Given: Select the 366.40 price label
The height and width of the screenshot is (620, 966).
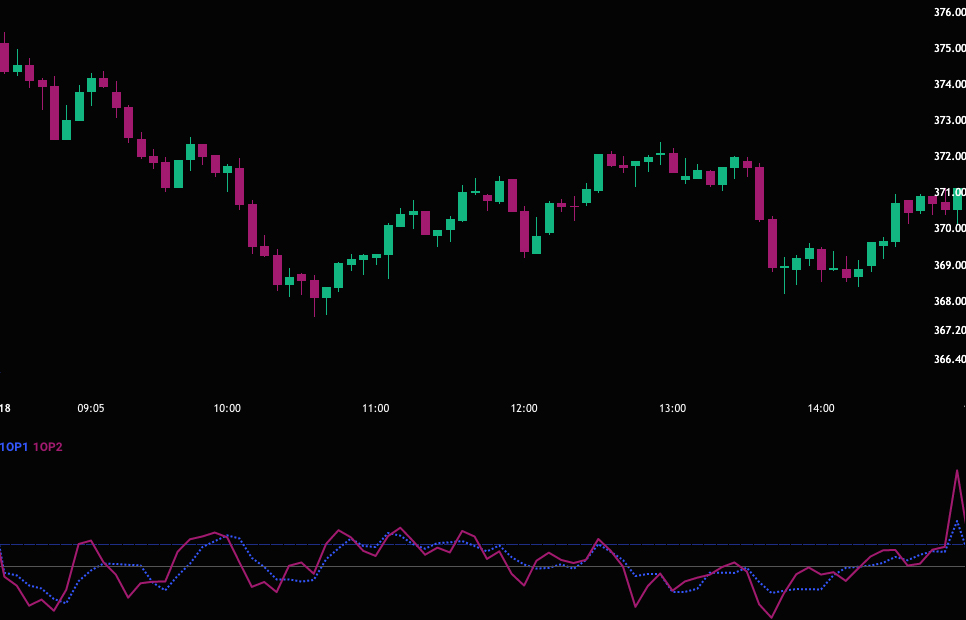Looking at the screenshot, I should pyautogui.click(x=949, y=359).
